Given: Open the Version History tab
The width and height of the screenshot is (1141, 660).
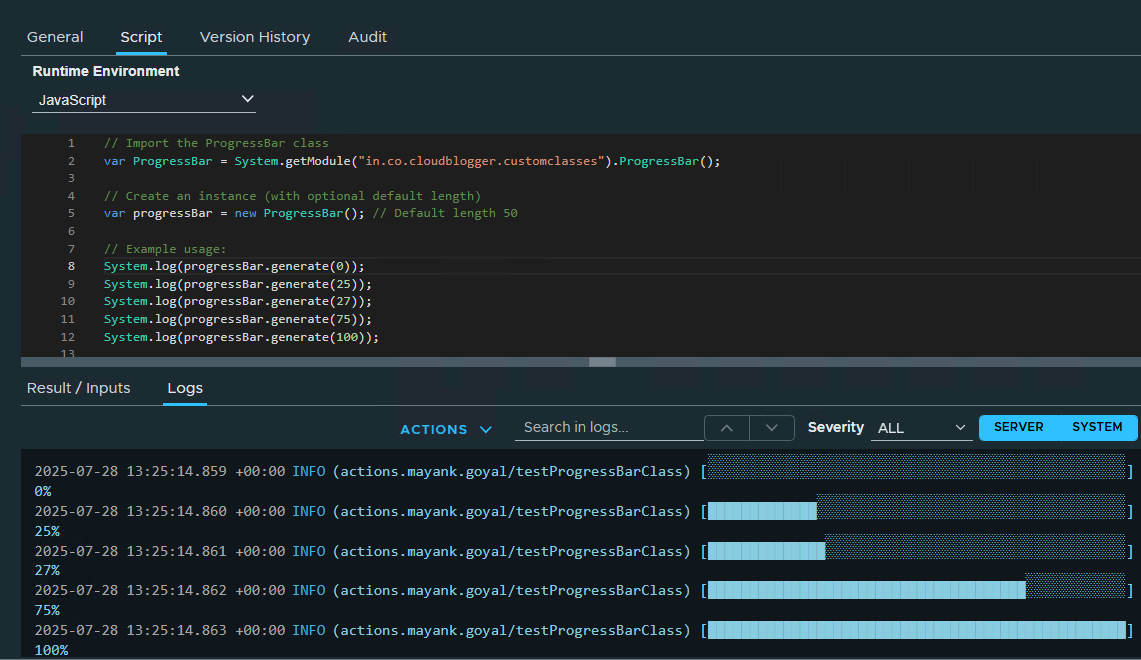Looking at the screenshot, I should (x=255, y=36).
